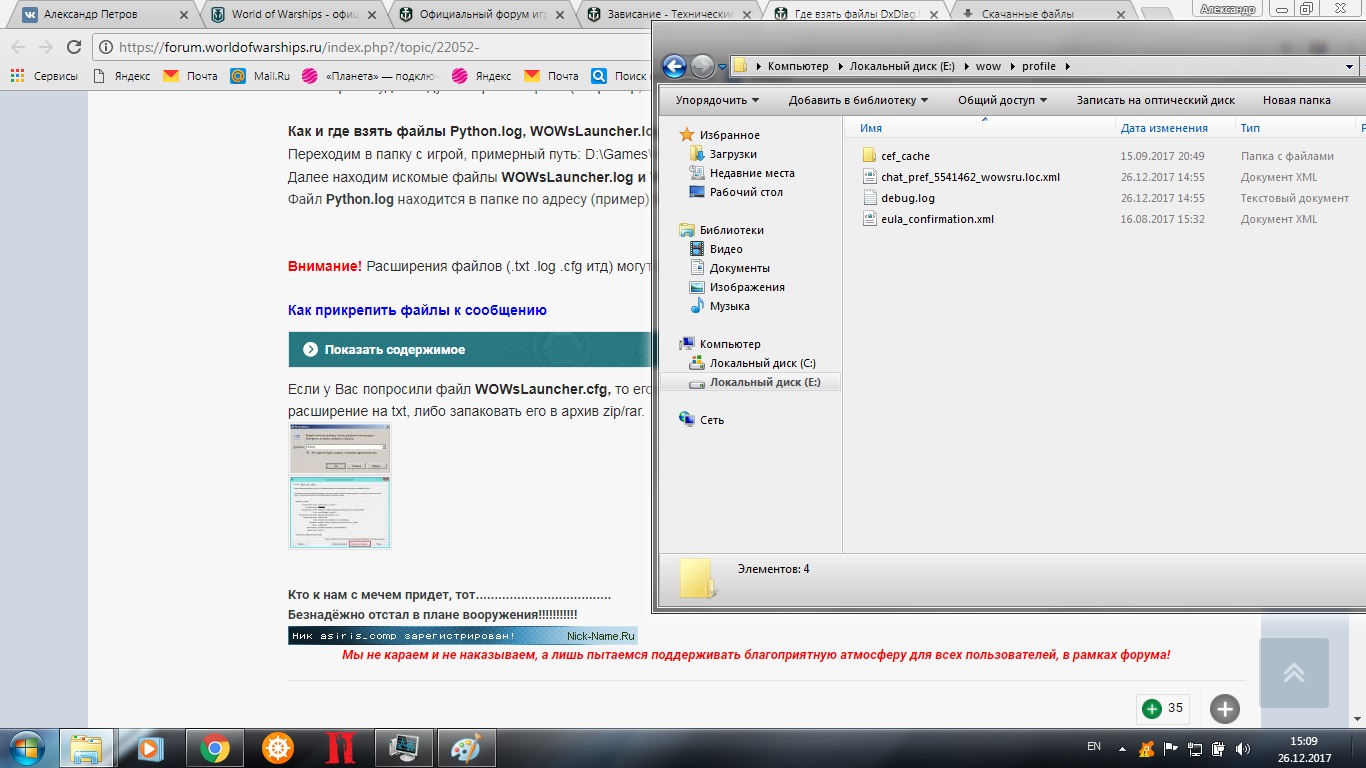Open Windows Explorer from taskbar
Screen dimensions: 1366x768
click(86, 748)
